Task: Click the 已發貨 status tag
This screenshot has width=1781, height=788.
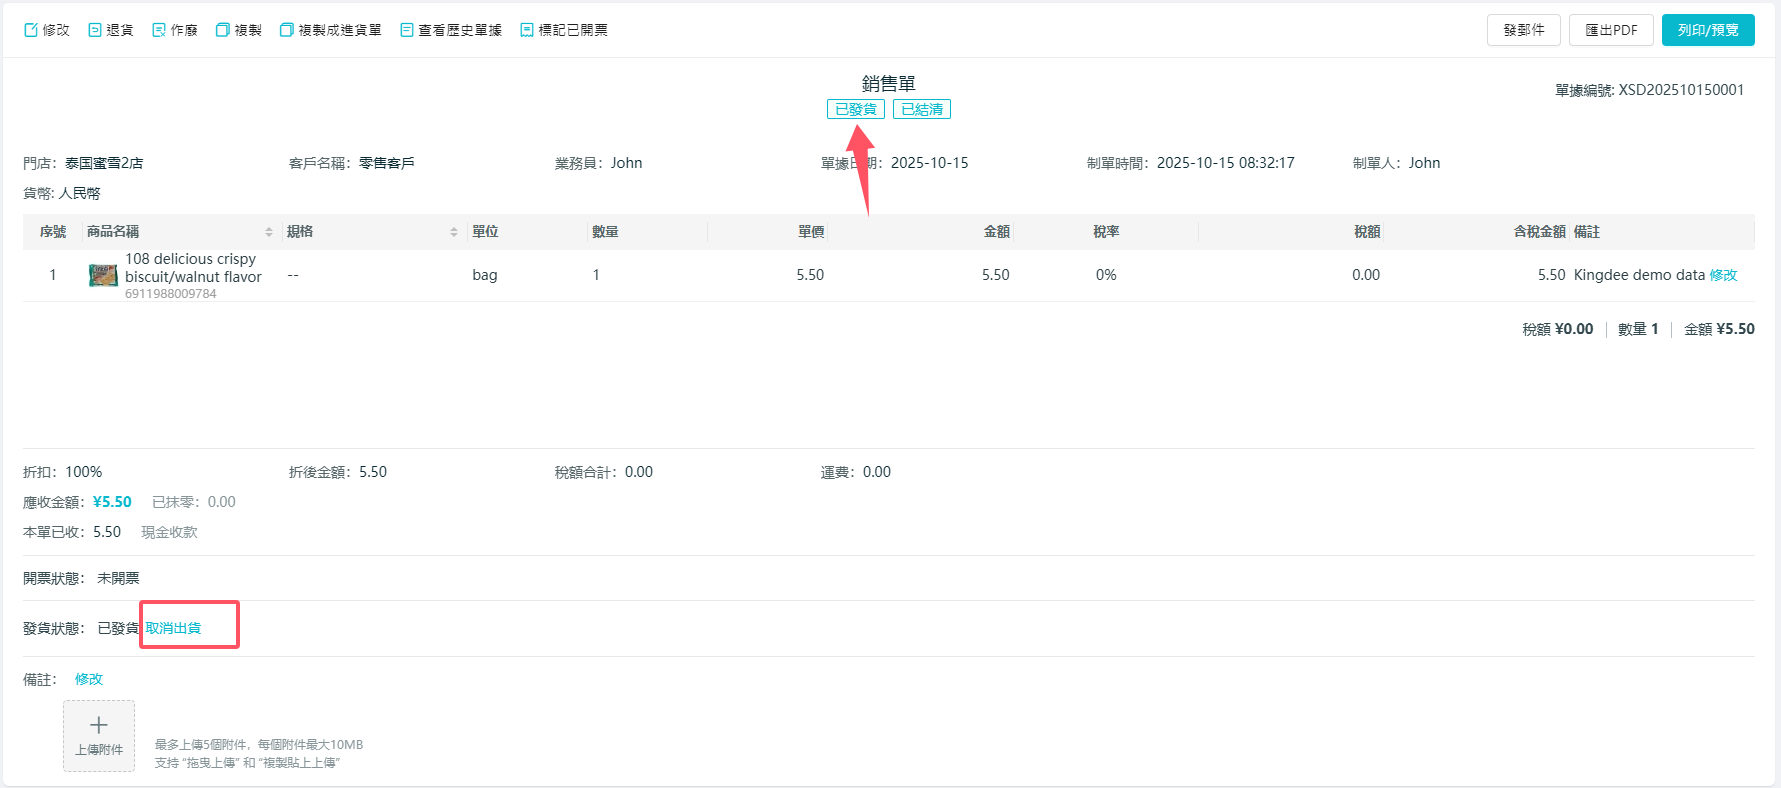Action: 855,109
